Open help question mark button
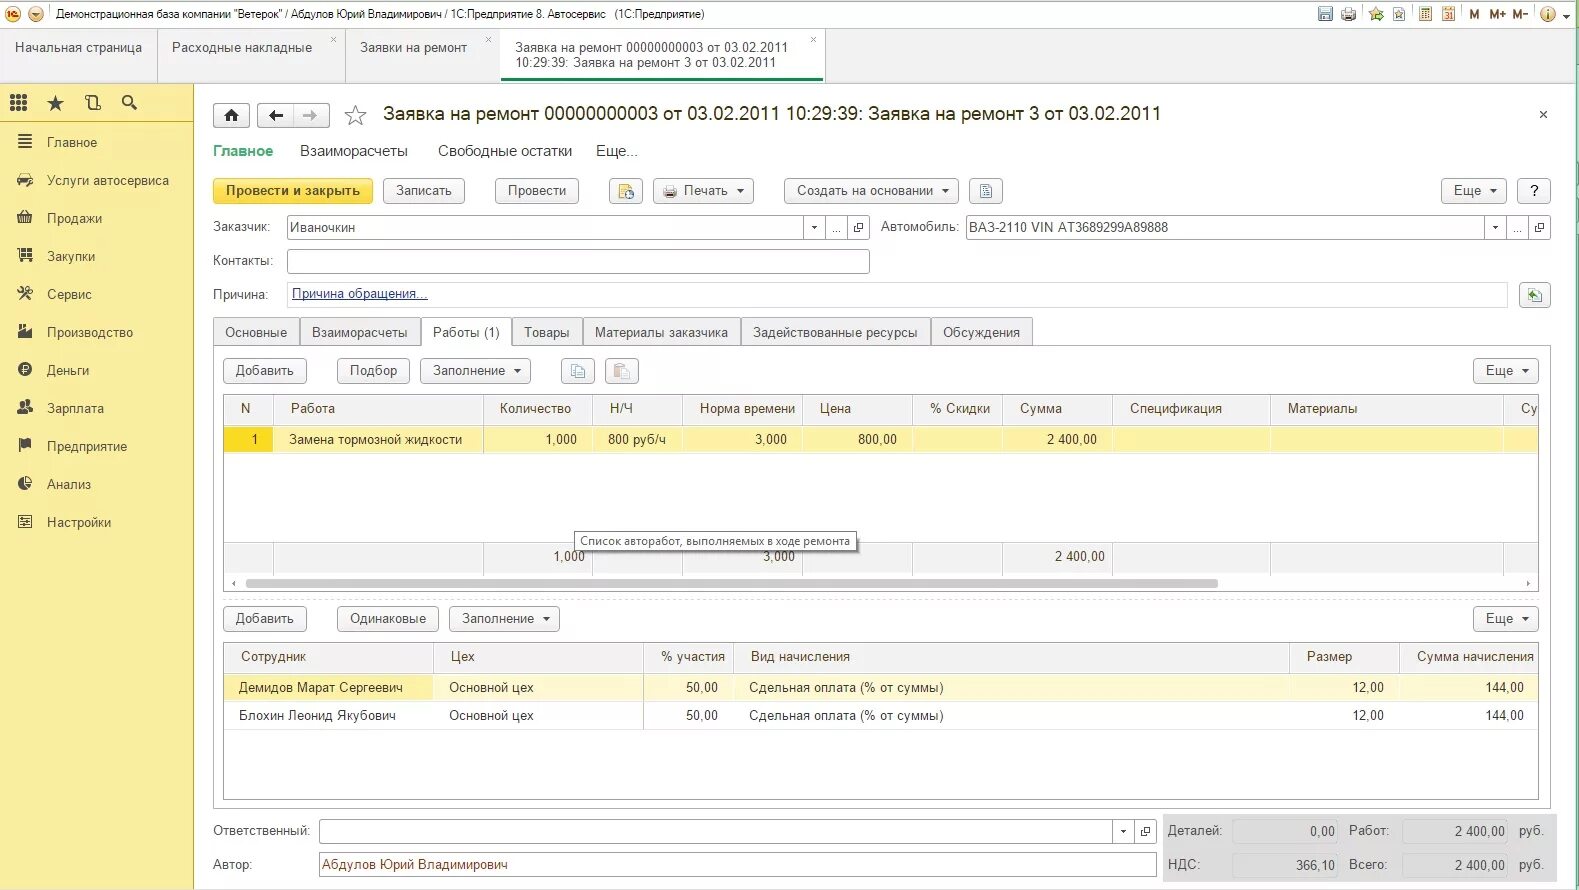The height and width of the screenshot is (890, 1579). click(x=1534, y=191)
